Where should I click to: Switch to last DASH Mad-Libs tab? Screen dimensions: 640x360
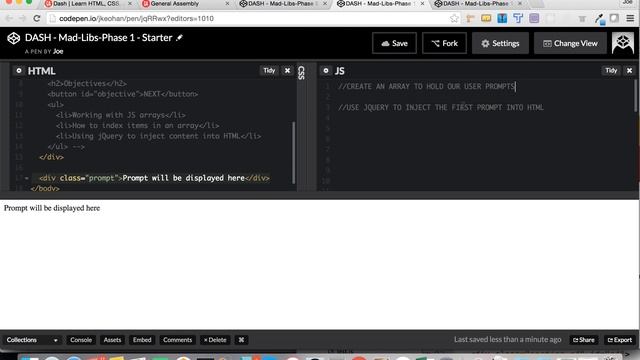pos(476,4)
